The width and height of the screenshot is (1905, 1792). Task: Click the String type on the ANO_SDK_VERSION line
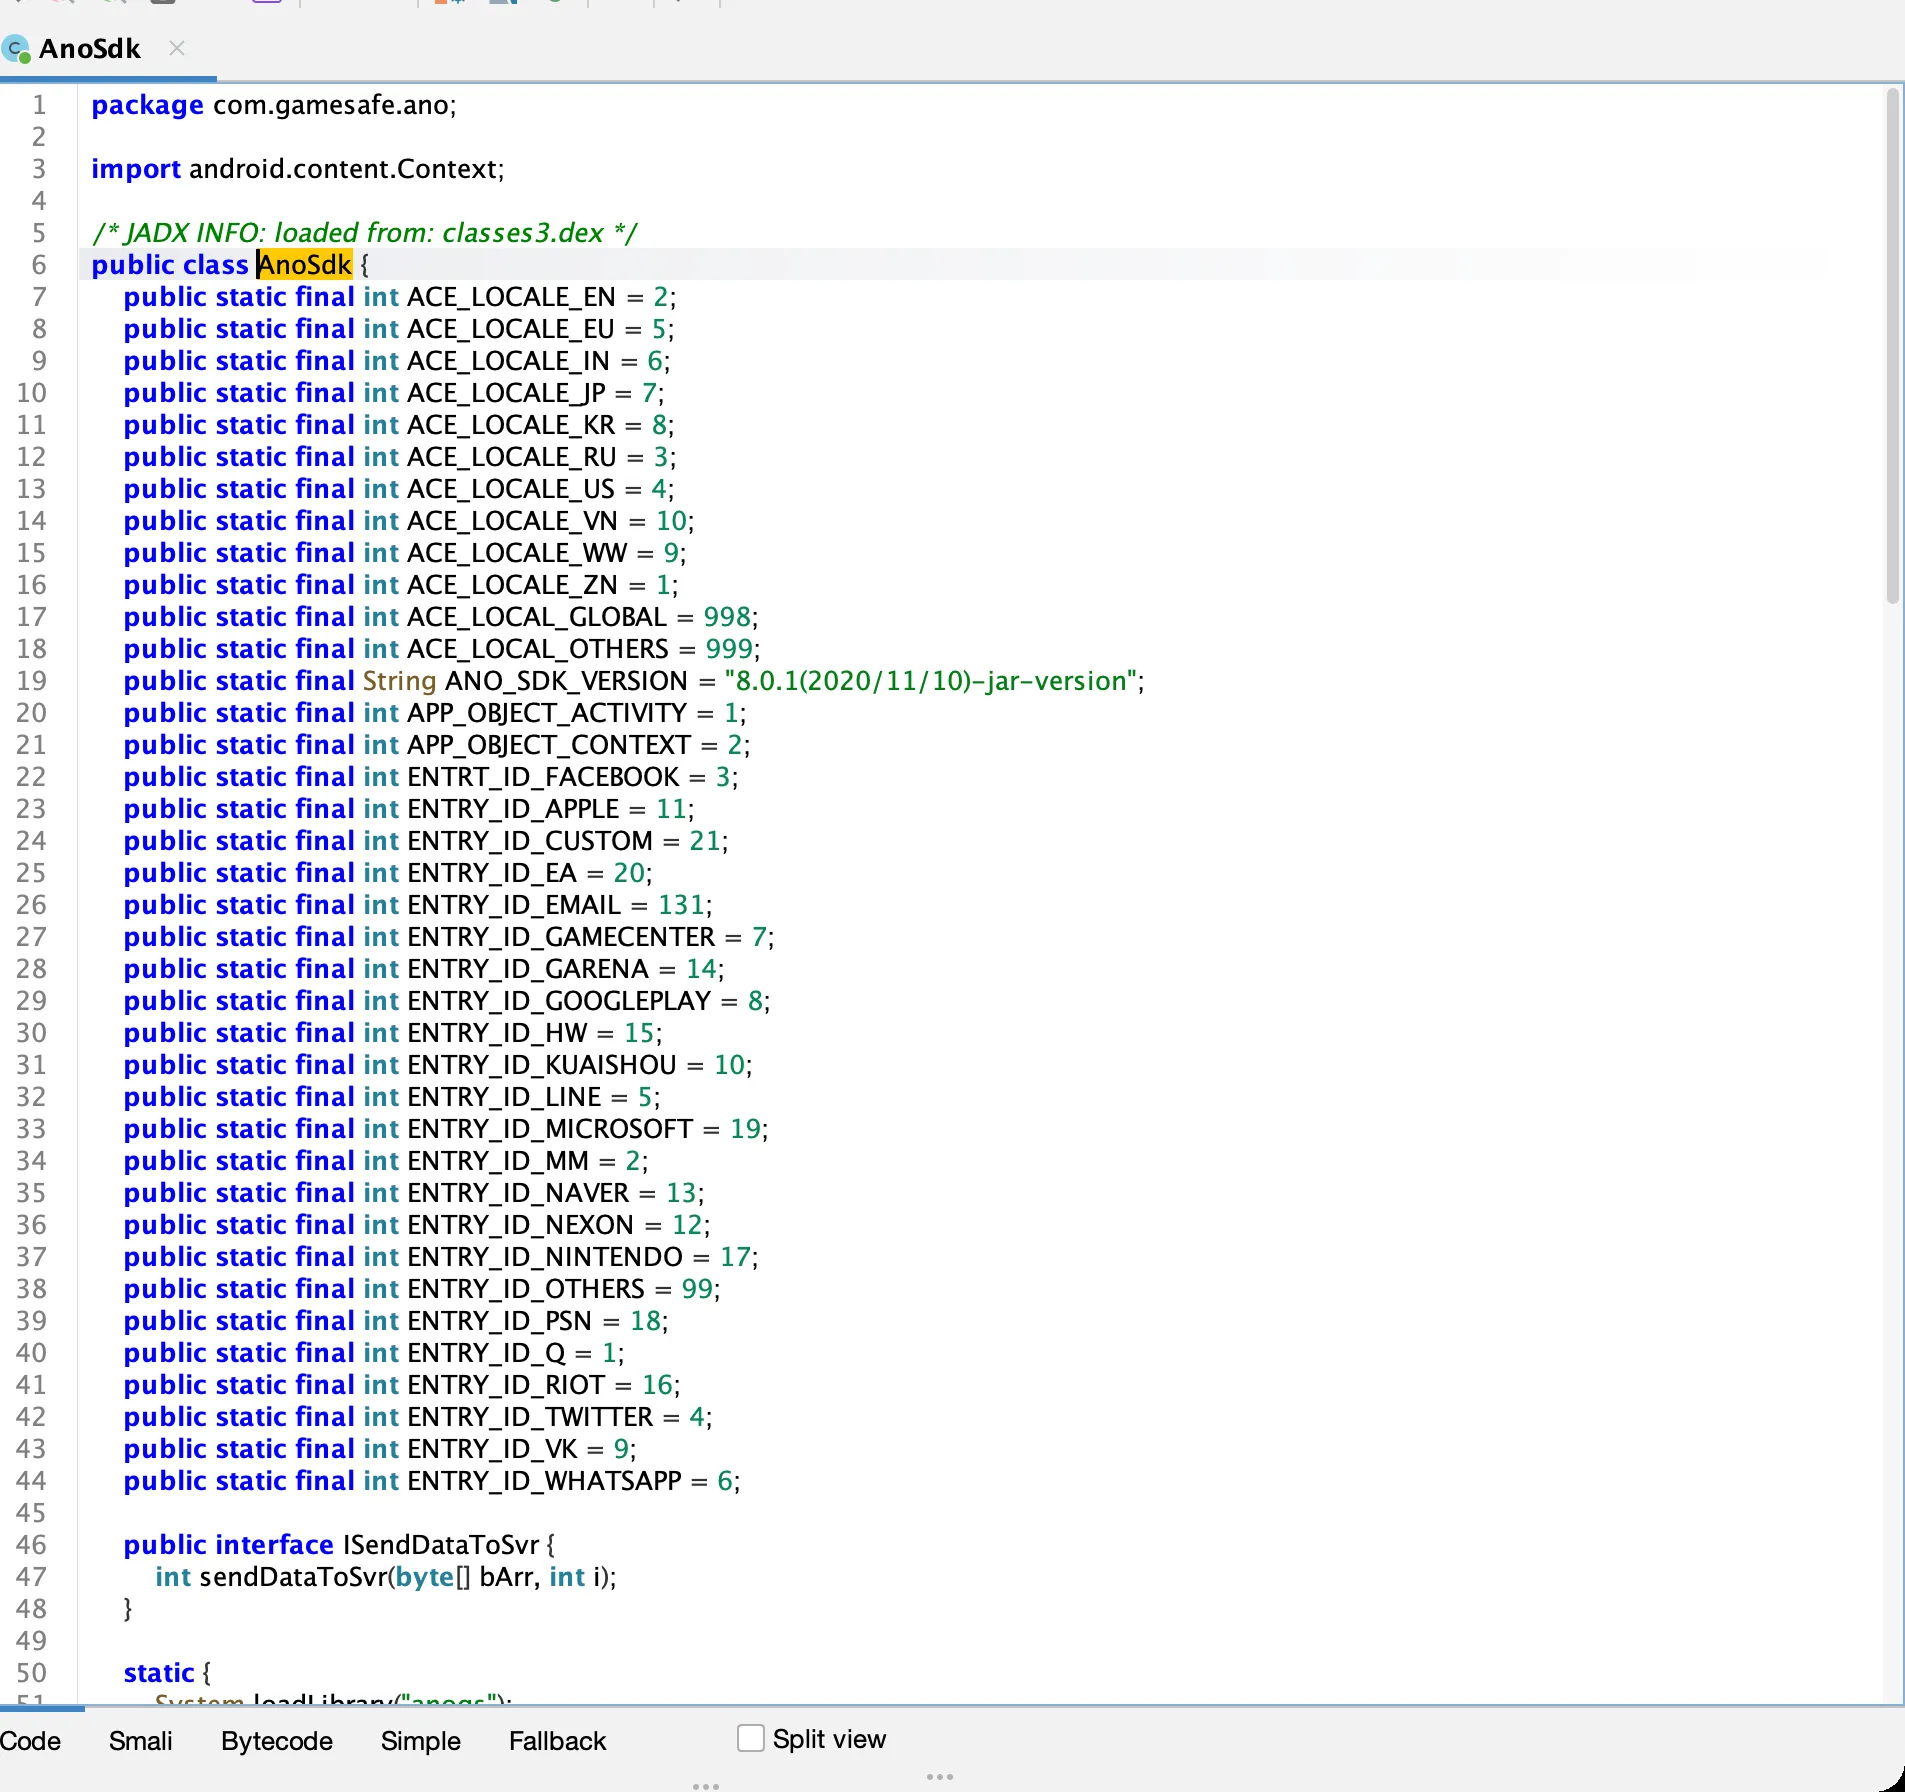[x=399, y=681]
